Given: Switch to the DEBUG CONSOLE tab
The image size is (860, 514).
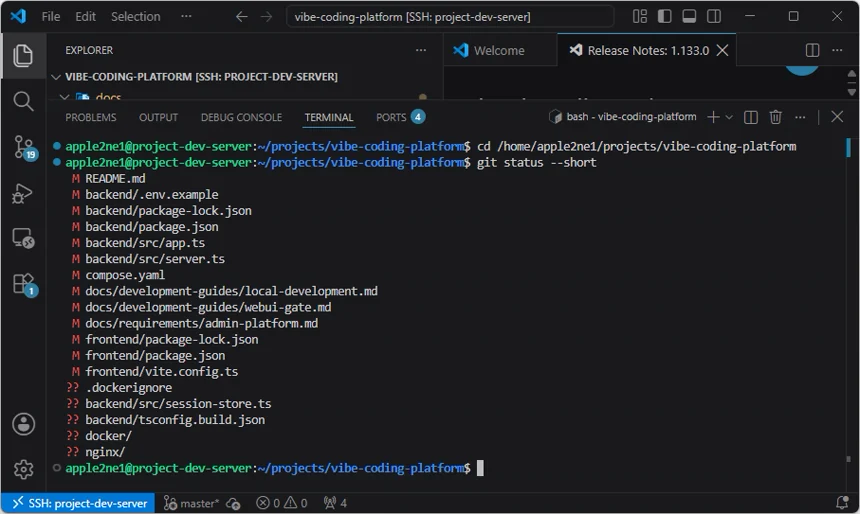Looking at the screenshot, I should coord(241,117).
